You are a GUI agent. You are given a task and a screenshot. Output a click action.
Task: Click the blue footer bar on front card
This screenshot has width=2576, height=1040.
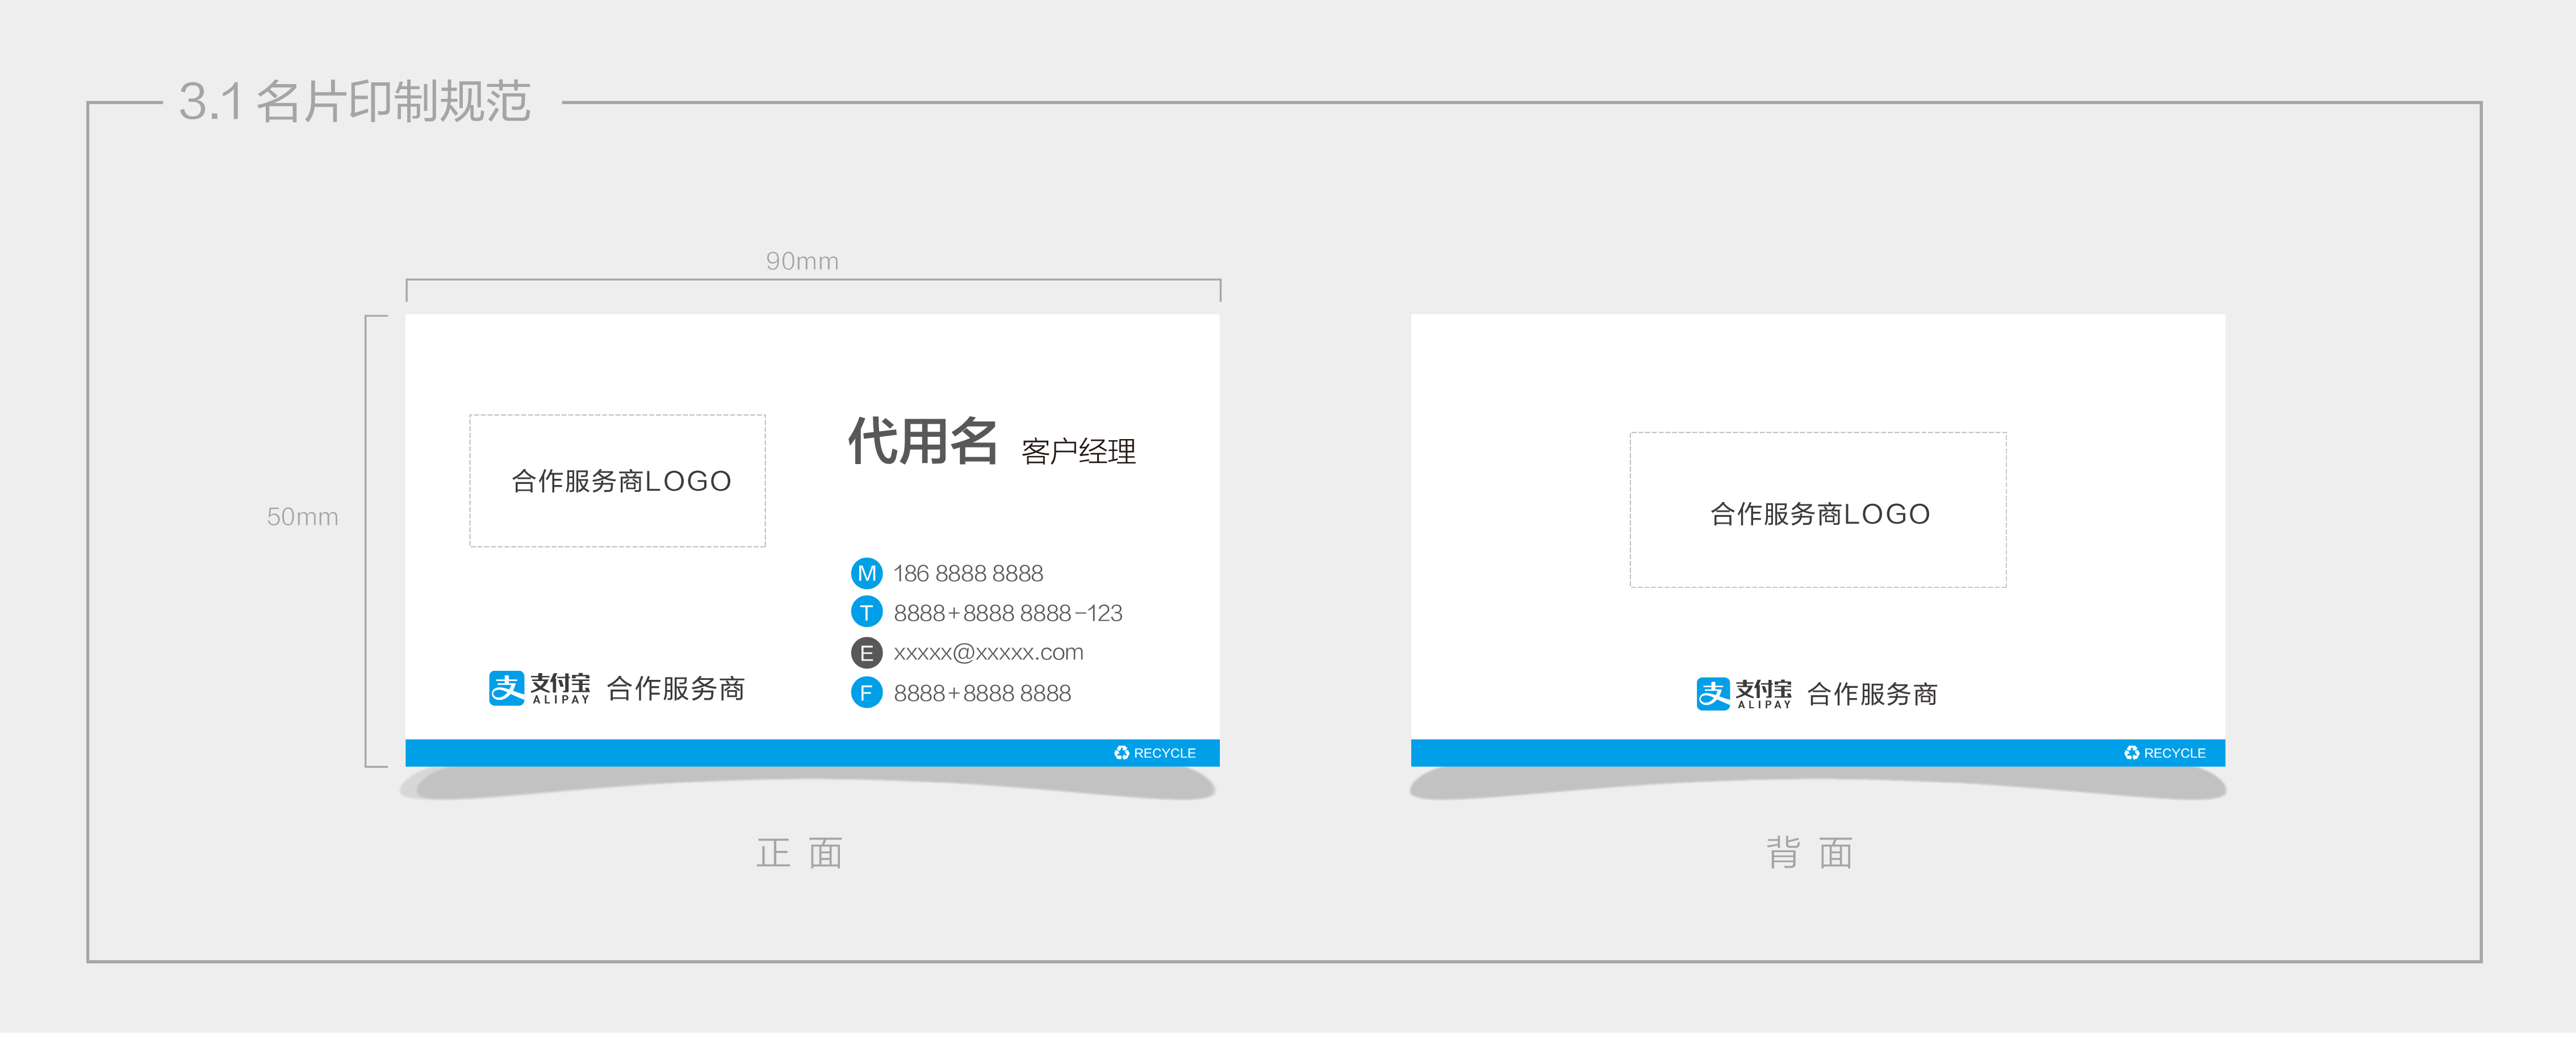812,753
